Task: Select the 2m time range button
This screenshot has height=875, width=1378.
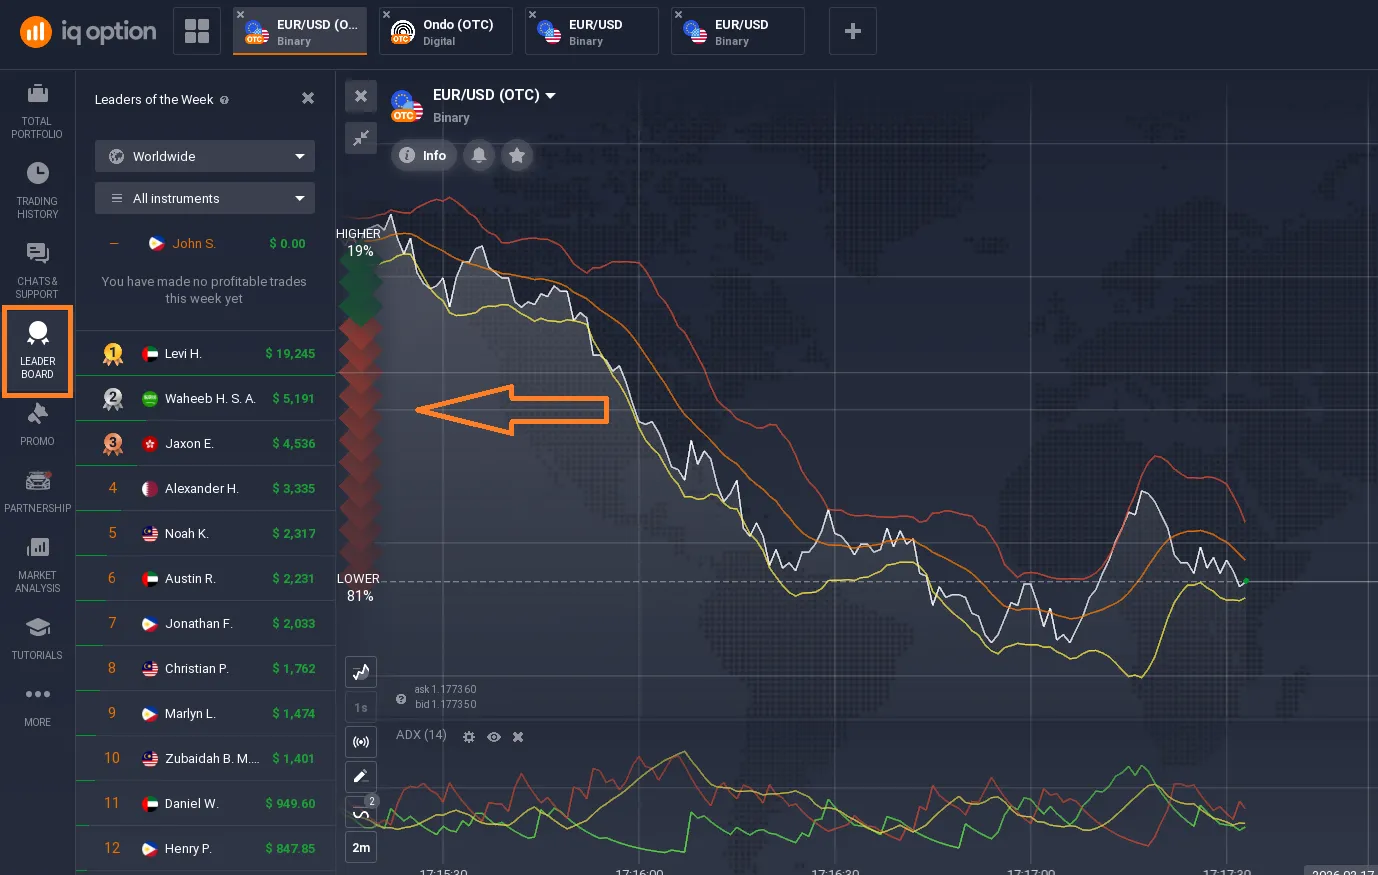Action: (x=361, y=847)
